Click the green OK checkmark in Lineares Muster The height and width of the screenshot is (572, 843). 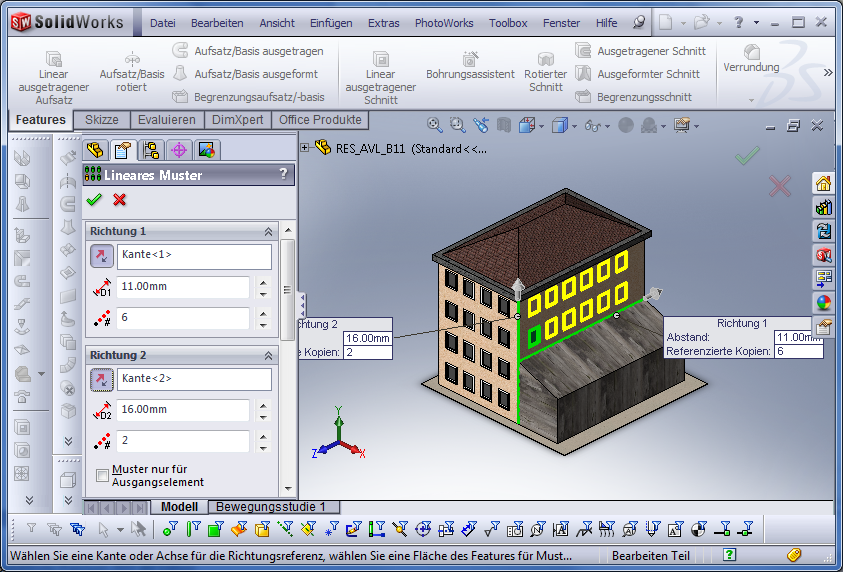(95, 200)
